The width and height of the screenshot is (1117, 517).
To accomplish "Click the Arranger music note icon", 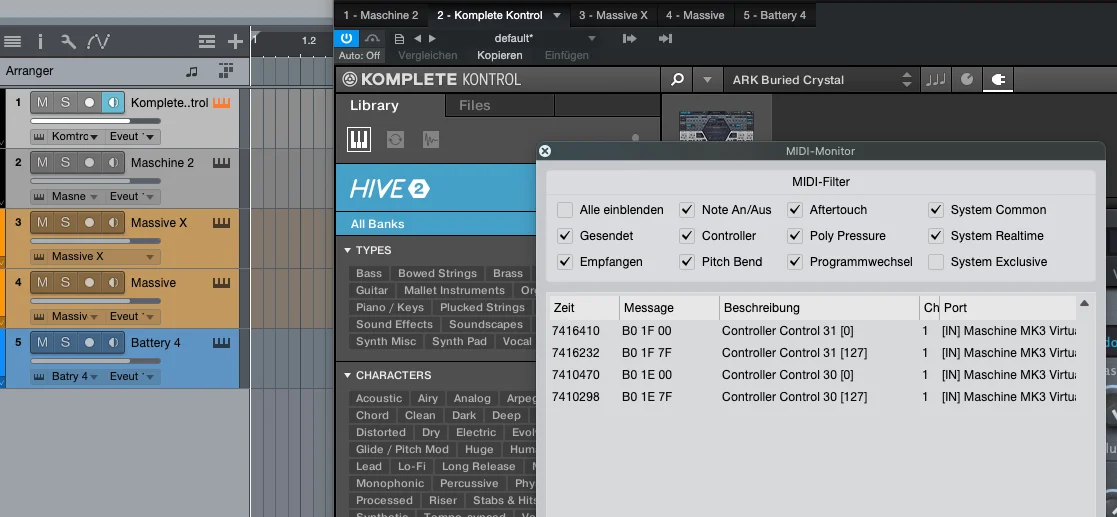I will [191, 71].
